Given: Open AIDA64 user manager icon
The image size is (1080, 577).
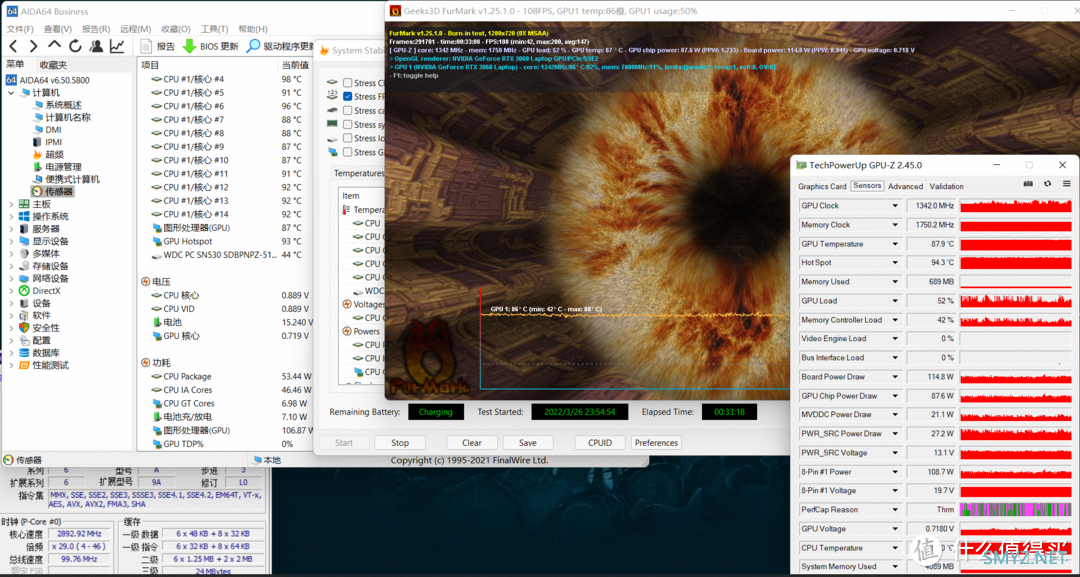Looking at the screenshot, I should (x=96, y=46).
